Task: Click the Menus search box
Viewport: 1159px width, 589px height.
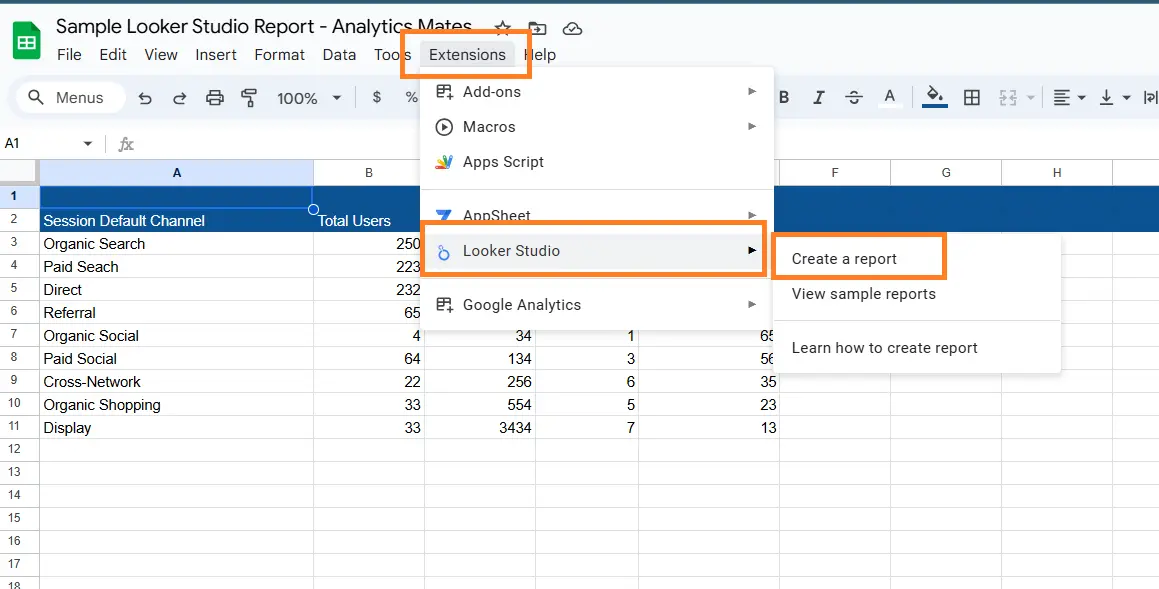Action: (x=71, y=98)
